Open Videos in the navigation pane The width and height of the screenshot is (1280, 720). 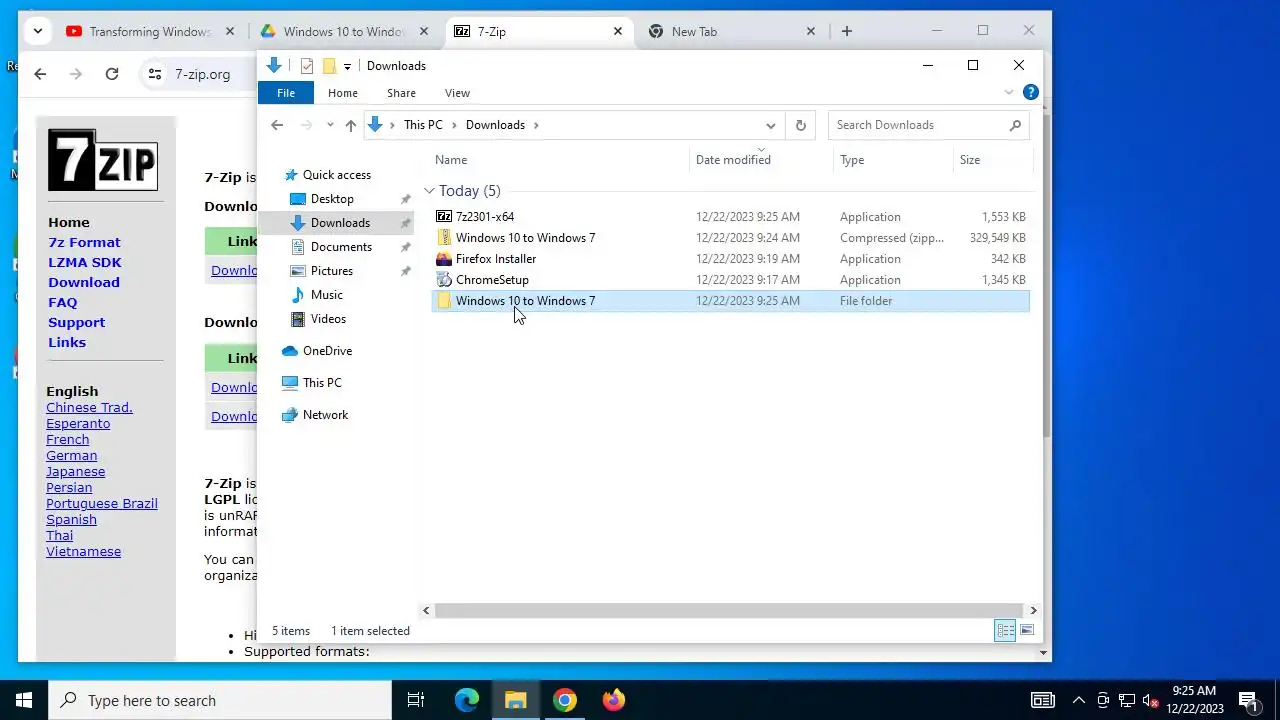328,319
